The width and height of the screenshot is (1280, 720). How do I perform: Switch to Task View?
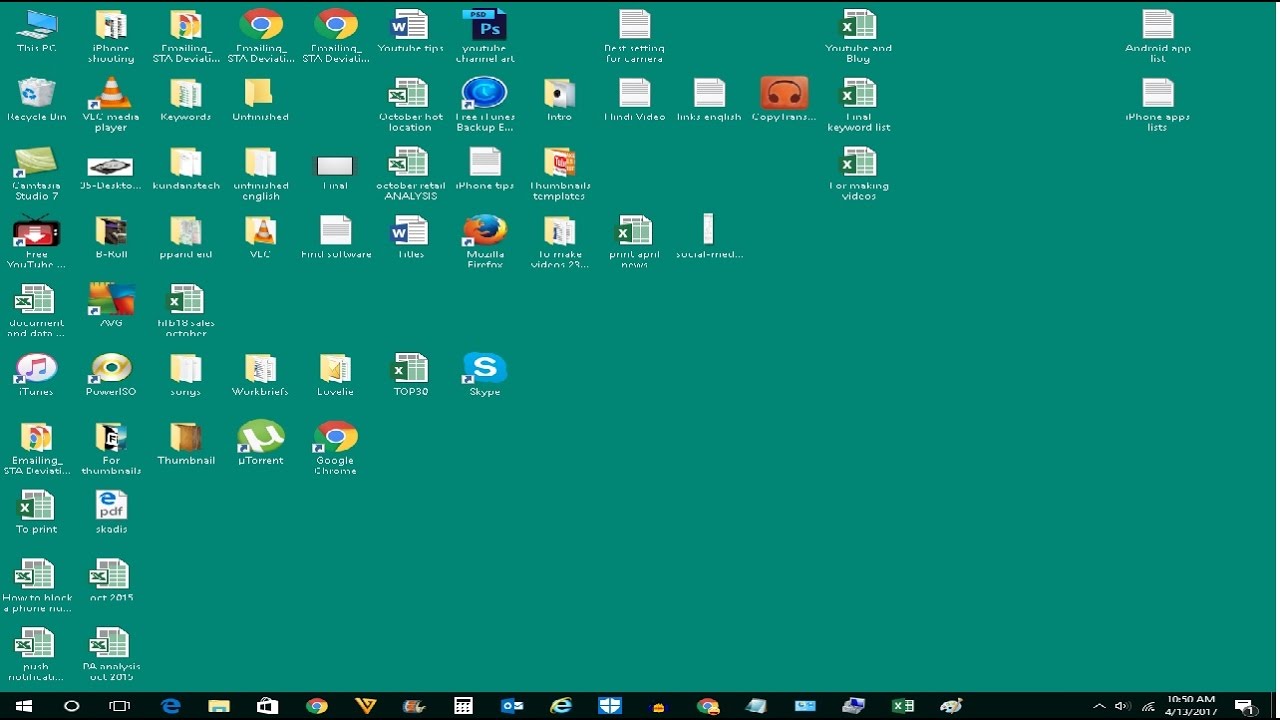119,706
